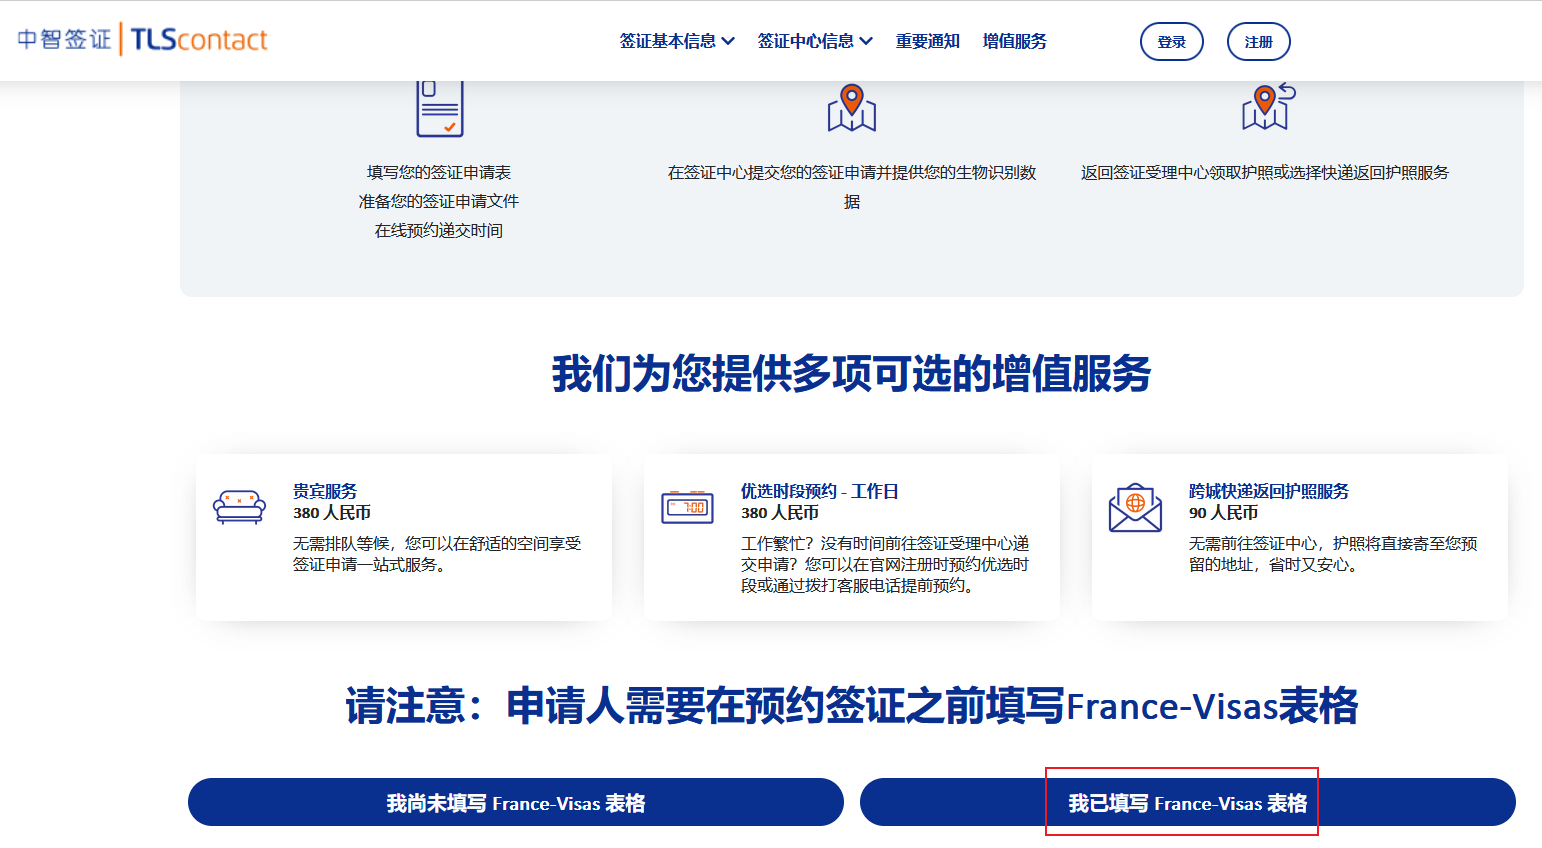Expand the 签证中心信息 dropdown chevron
The height and width of the screenshot is (848, 1542).
(866, 41)
